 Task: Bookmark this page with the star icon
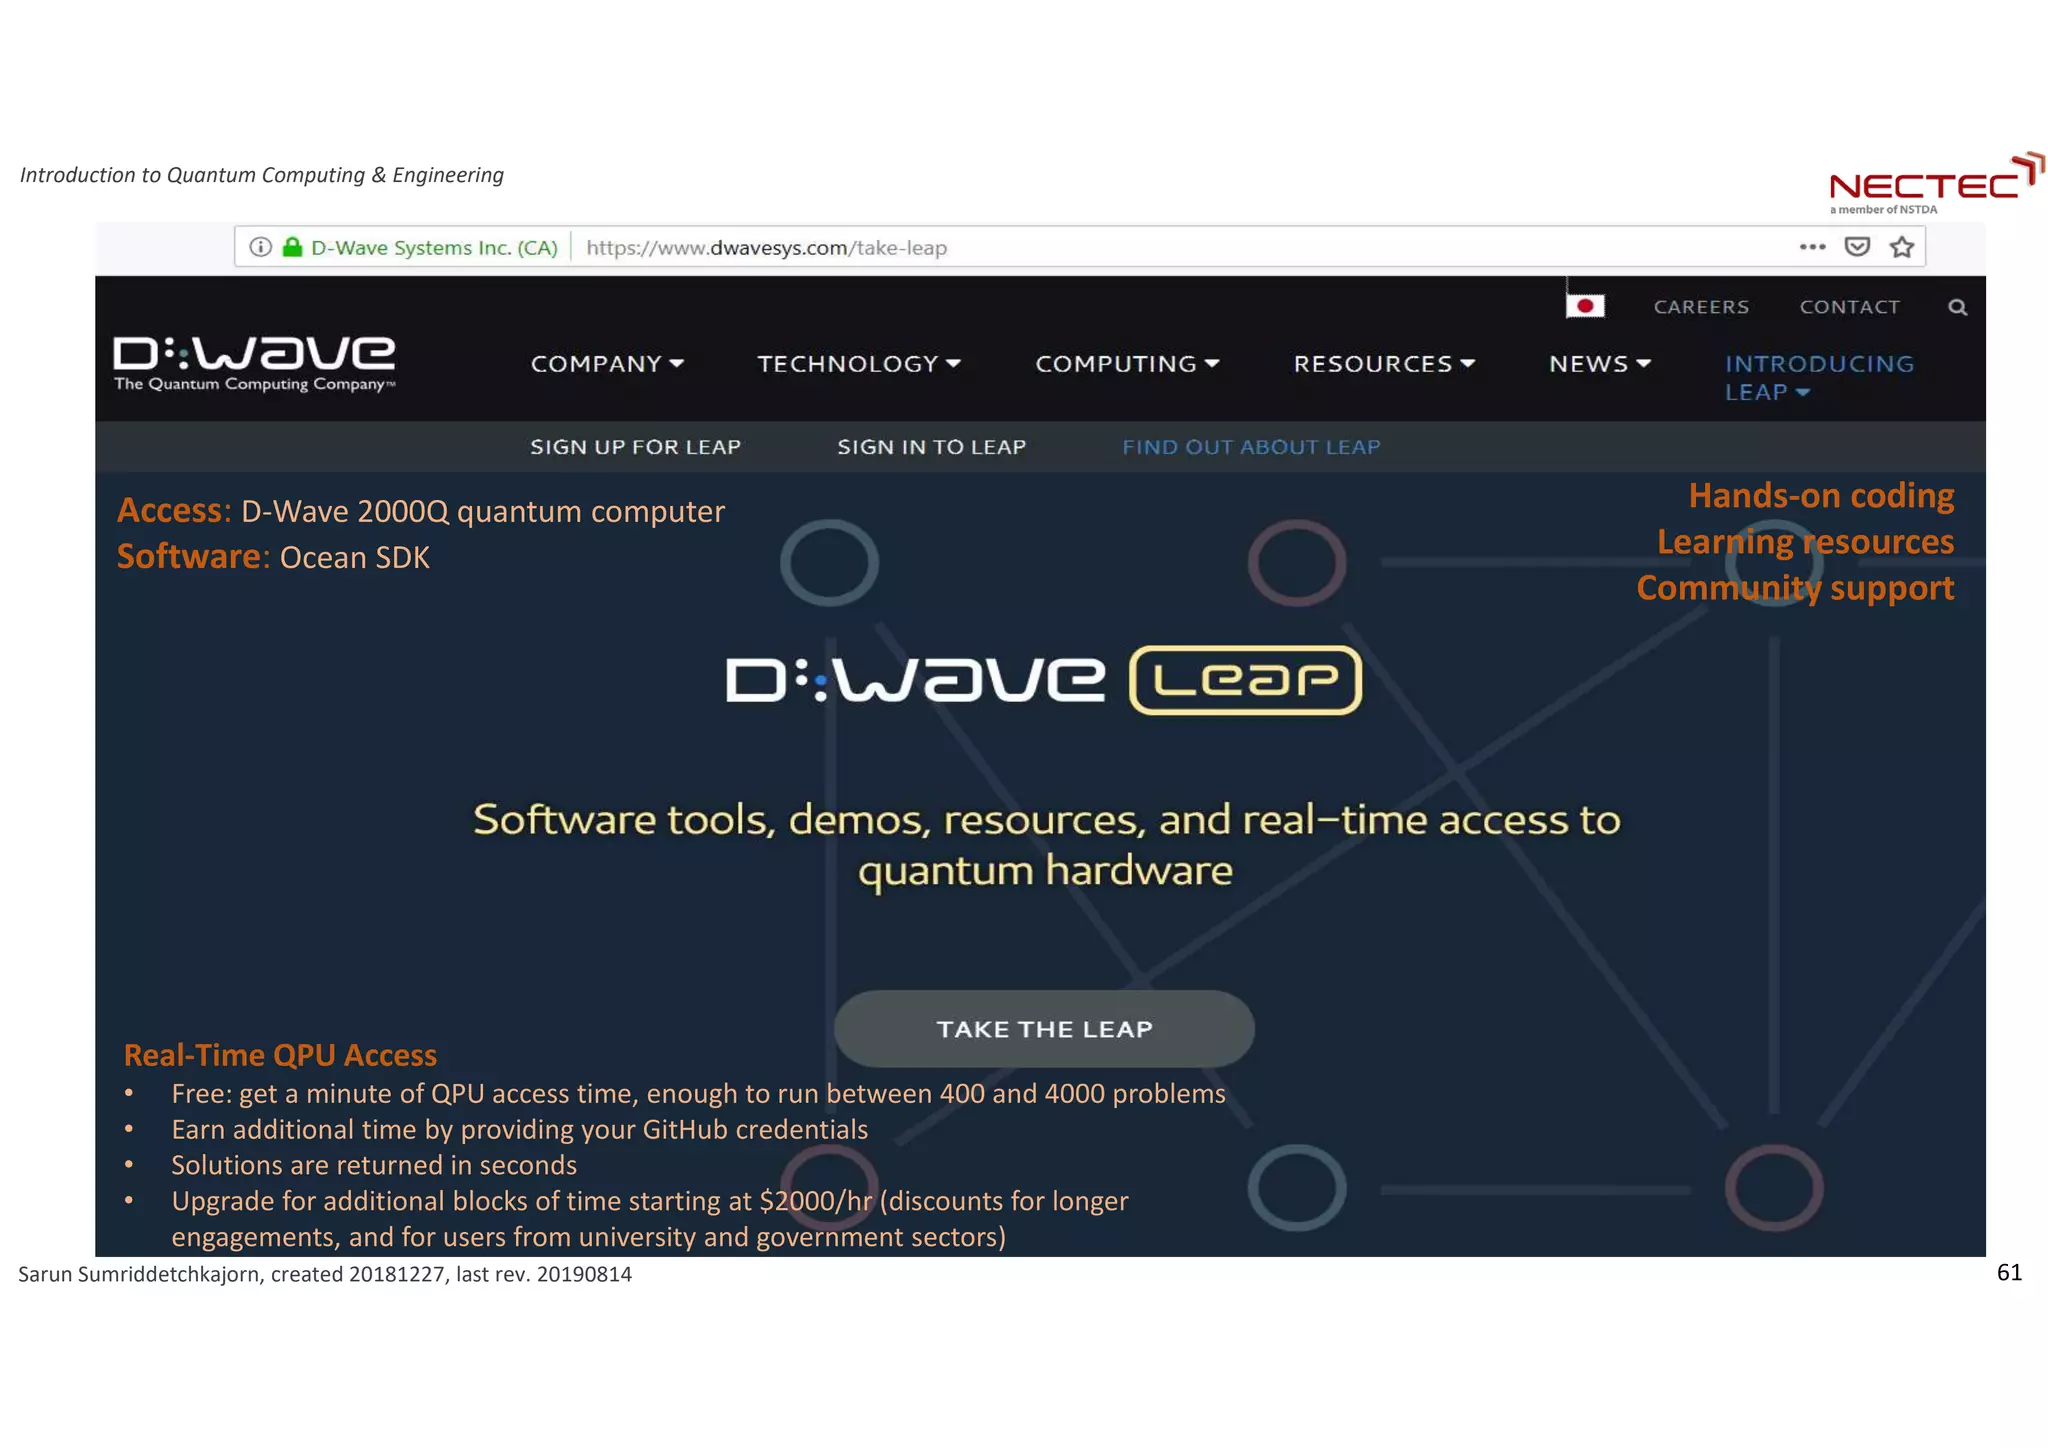pos(1901,246)
